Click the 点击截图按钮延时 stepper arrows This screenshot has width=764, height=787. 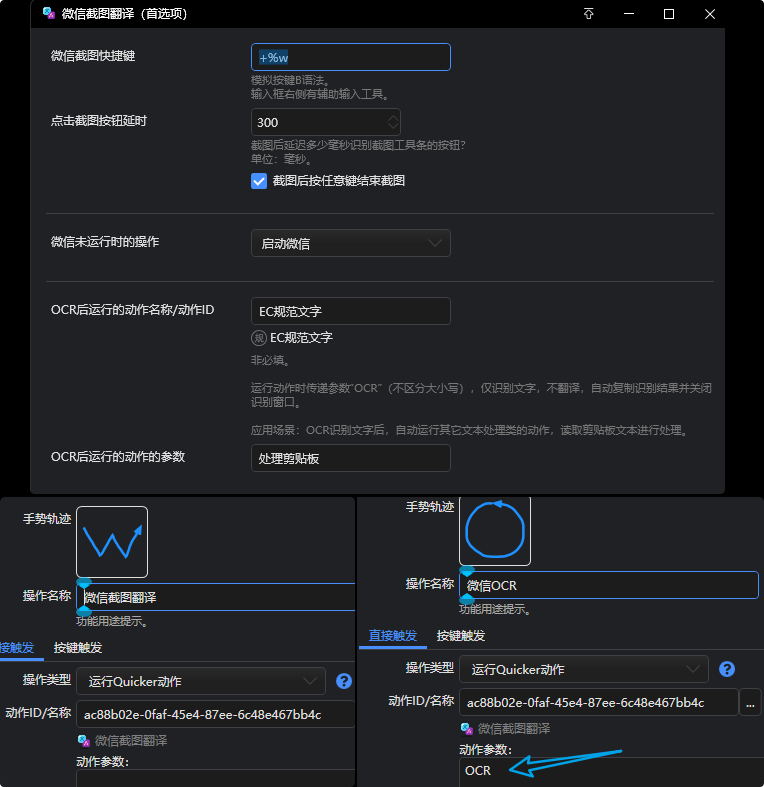coord(393,122)
